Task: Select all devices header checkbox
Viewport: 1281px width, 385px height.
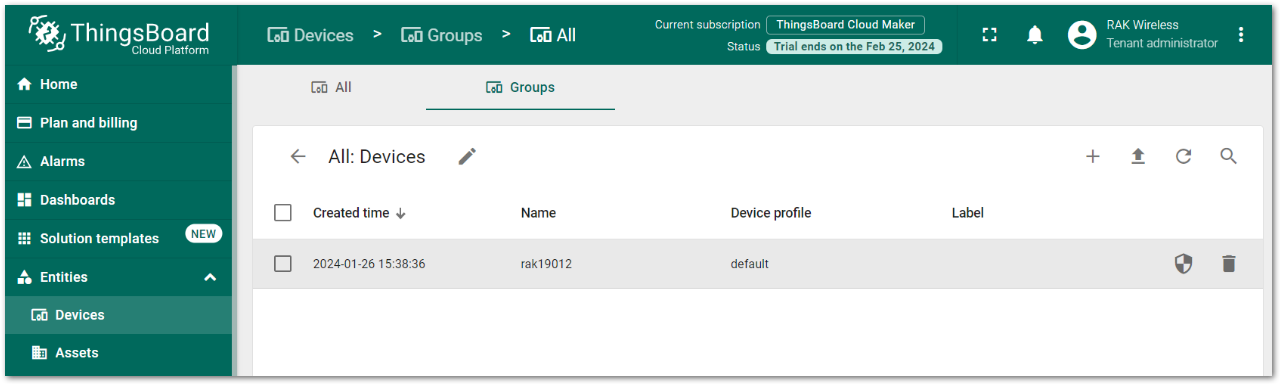Action: 283,213
